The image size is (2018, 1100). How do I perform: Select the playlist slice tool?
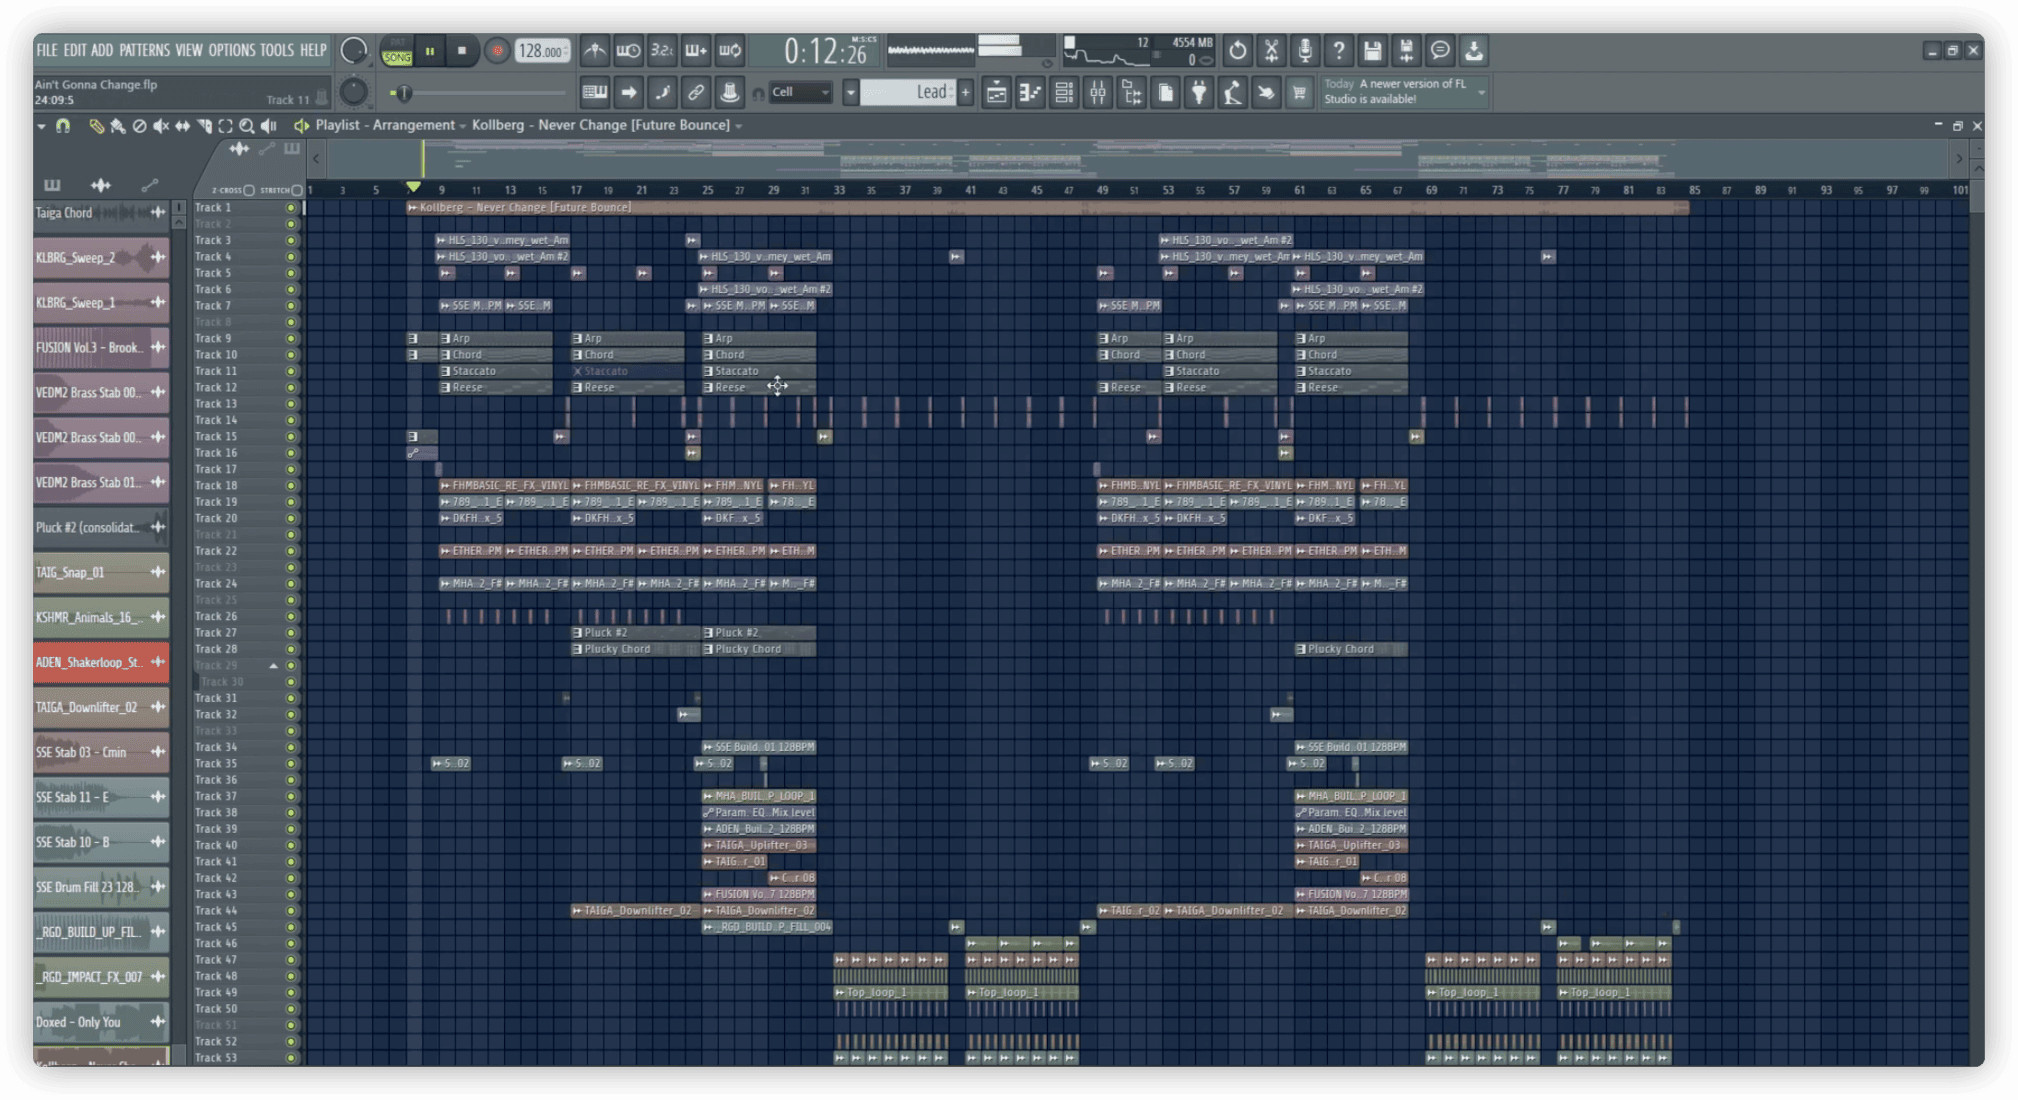pyautogui.click(x=205, y=126)
